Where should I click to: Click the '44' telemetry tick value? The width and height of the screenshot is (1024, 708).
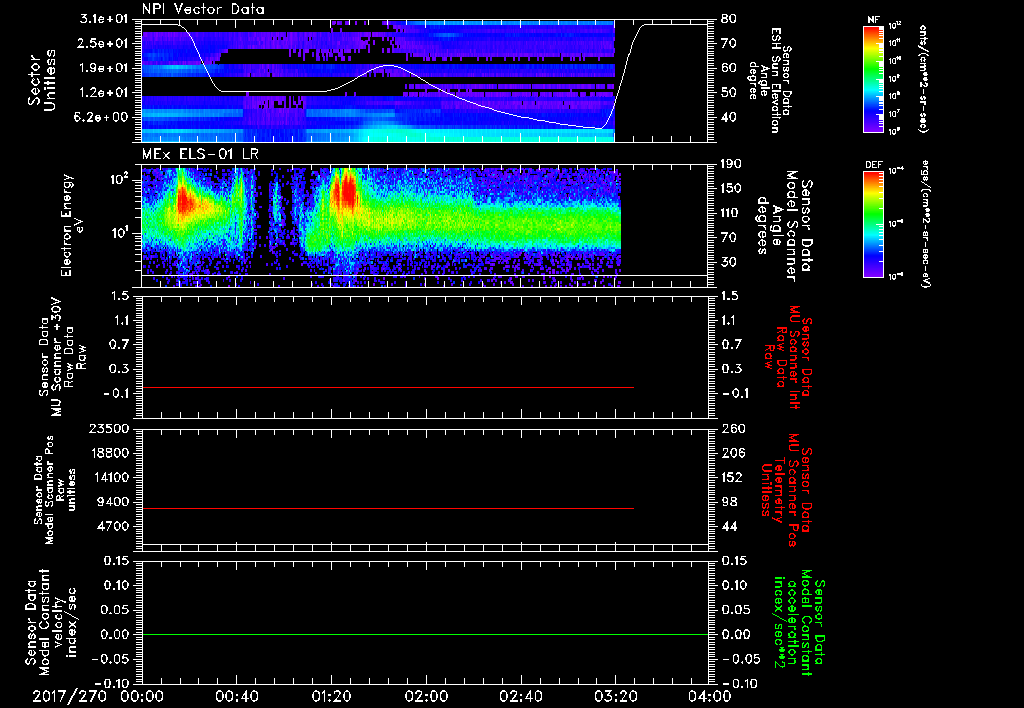pyautogui.click(x=728, y=526)
